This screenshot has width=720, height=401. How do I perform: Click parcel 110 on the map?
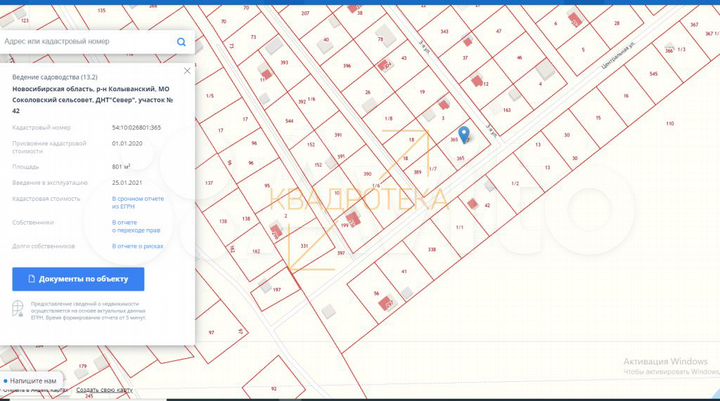click(x=670, y=124)
